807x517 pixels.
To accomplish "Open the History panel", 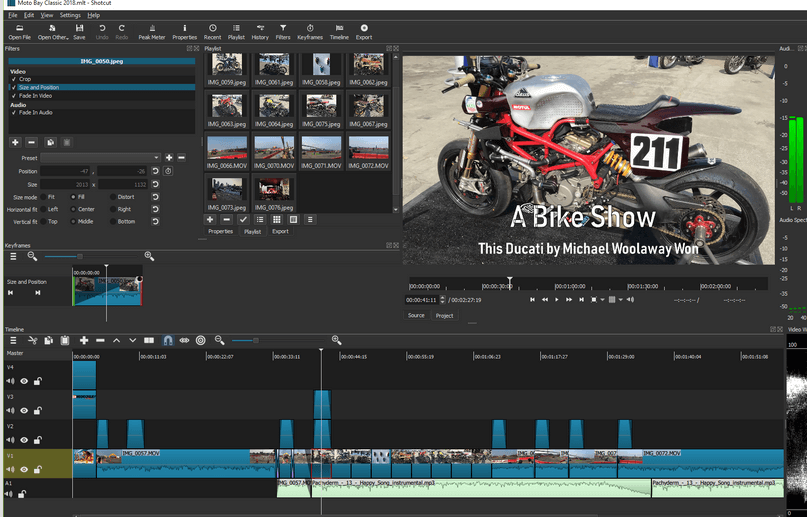I will tap(260, 32).
